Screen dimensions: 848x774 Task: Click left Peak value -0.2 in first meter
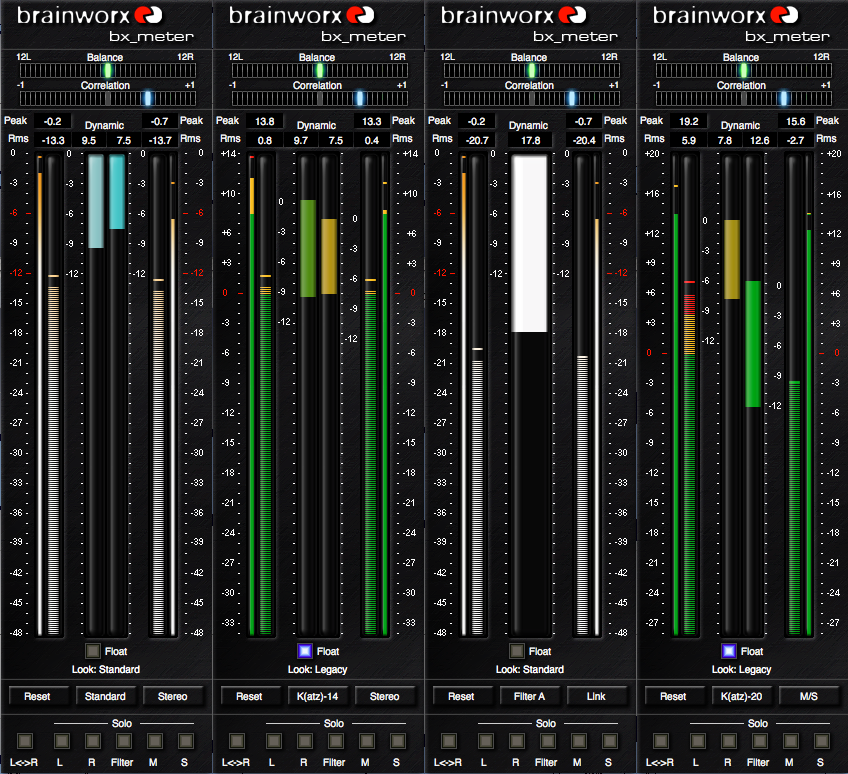coord(52,121)
